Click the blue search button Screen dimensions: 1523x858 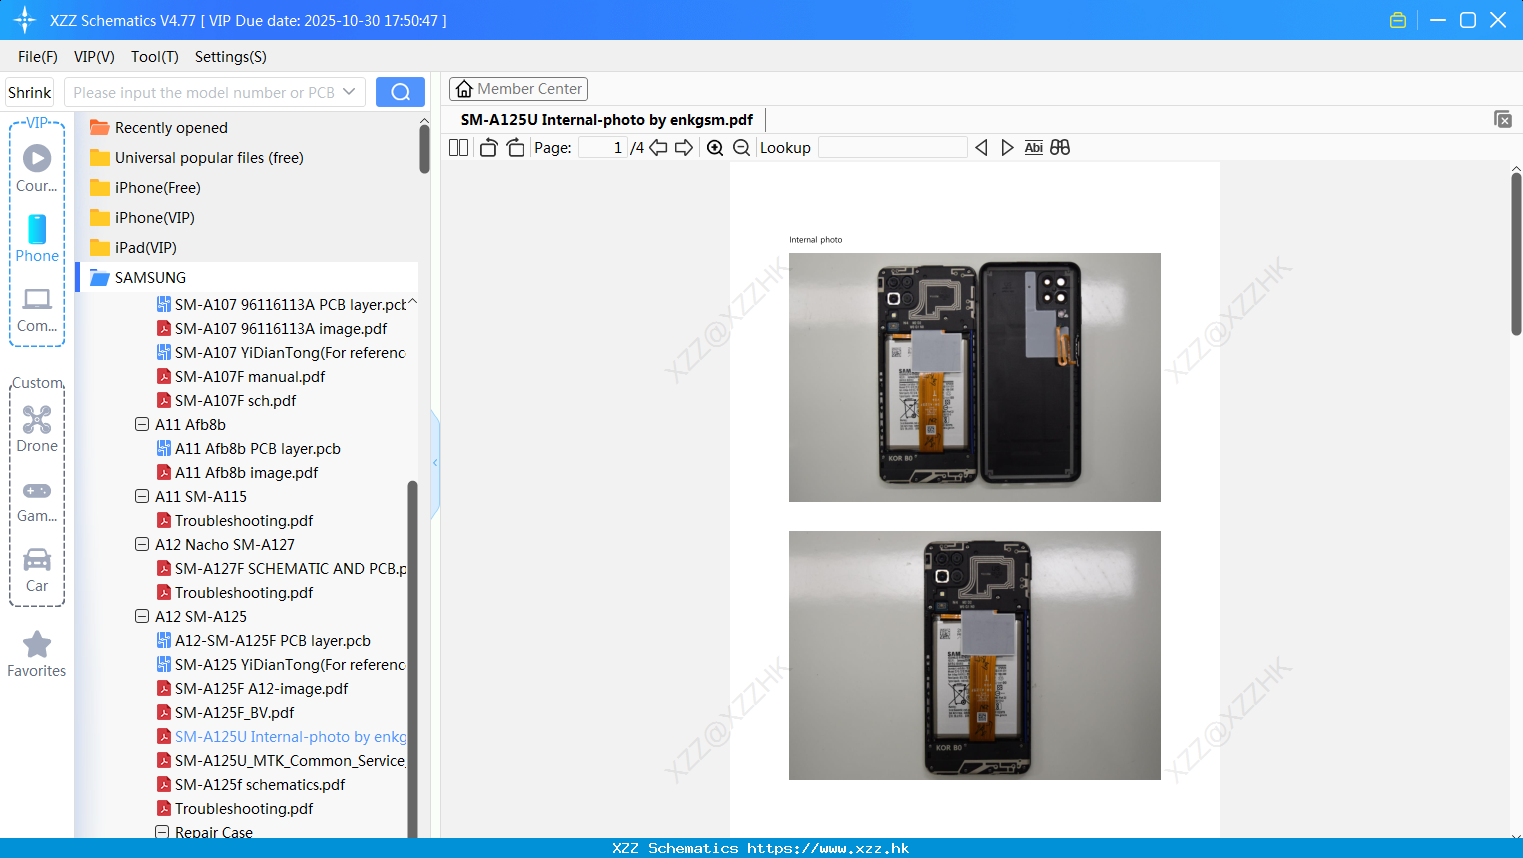coord(400,92)
